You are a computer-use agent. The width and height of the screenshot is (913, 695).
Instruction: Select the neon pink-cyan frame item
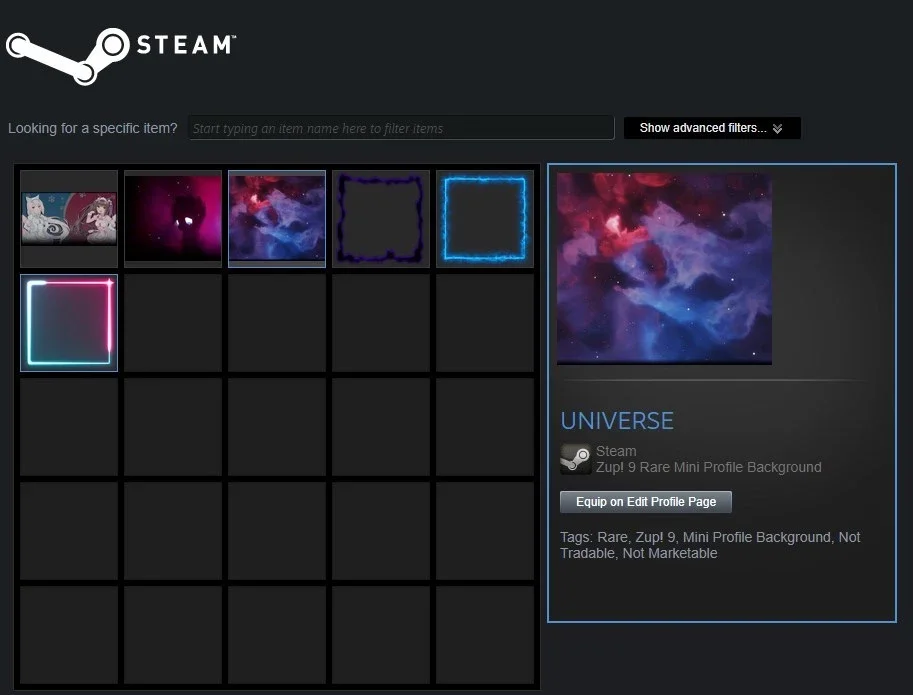(69, 322)
